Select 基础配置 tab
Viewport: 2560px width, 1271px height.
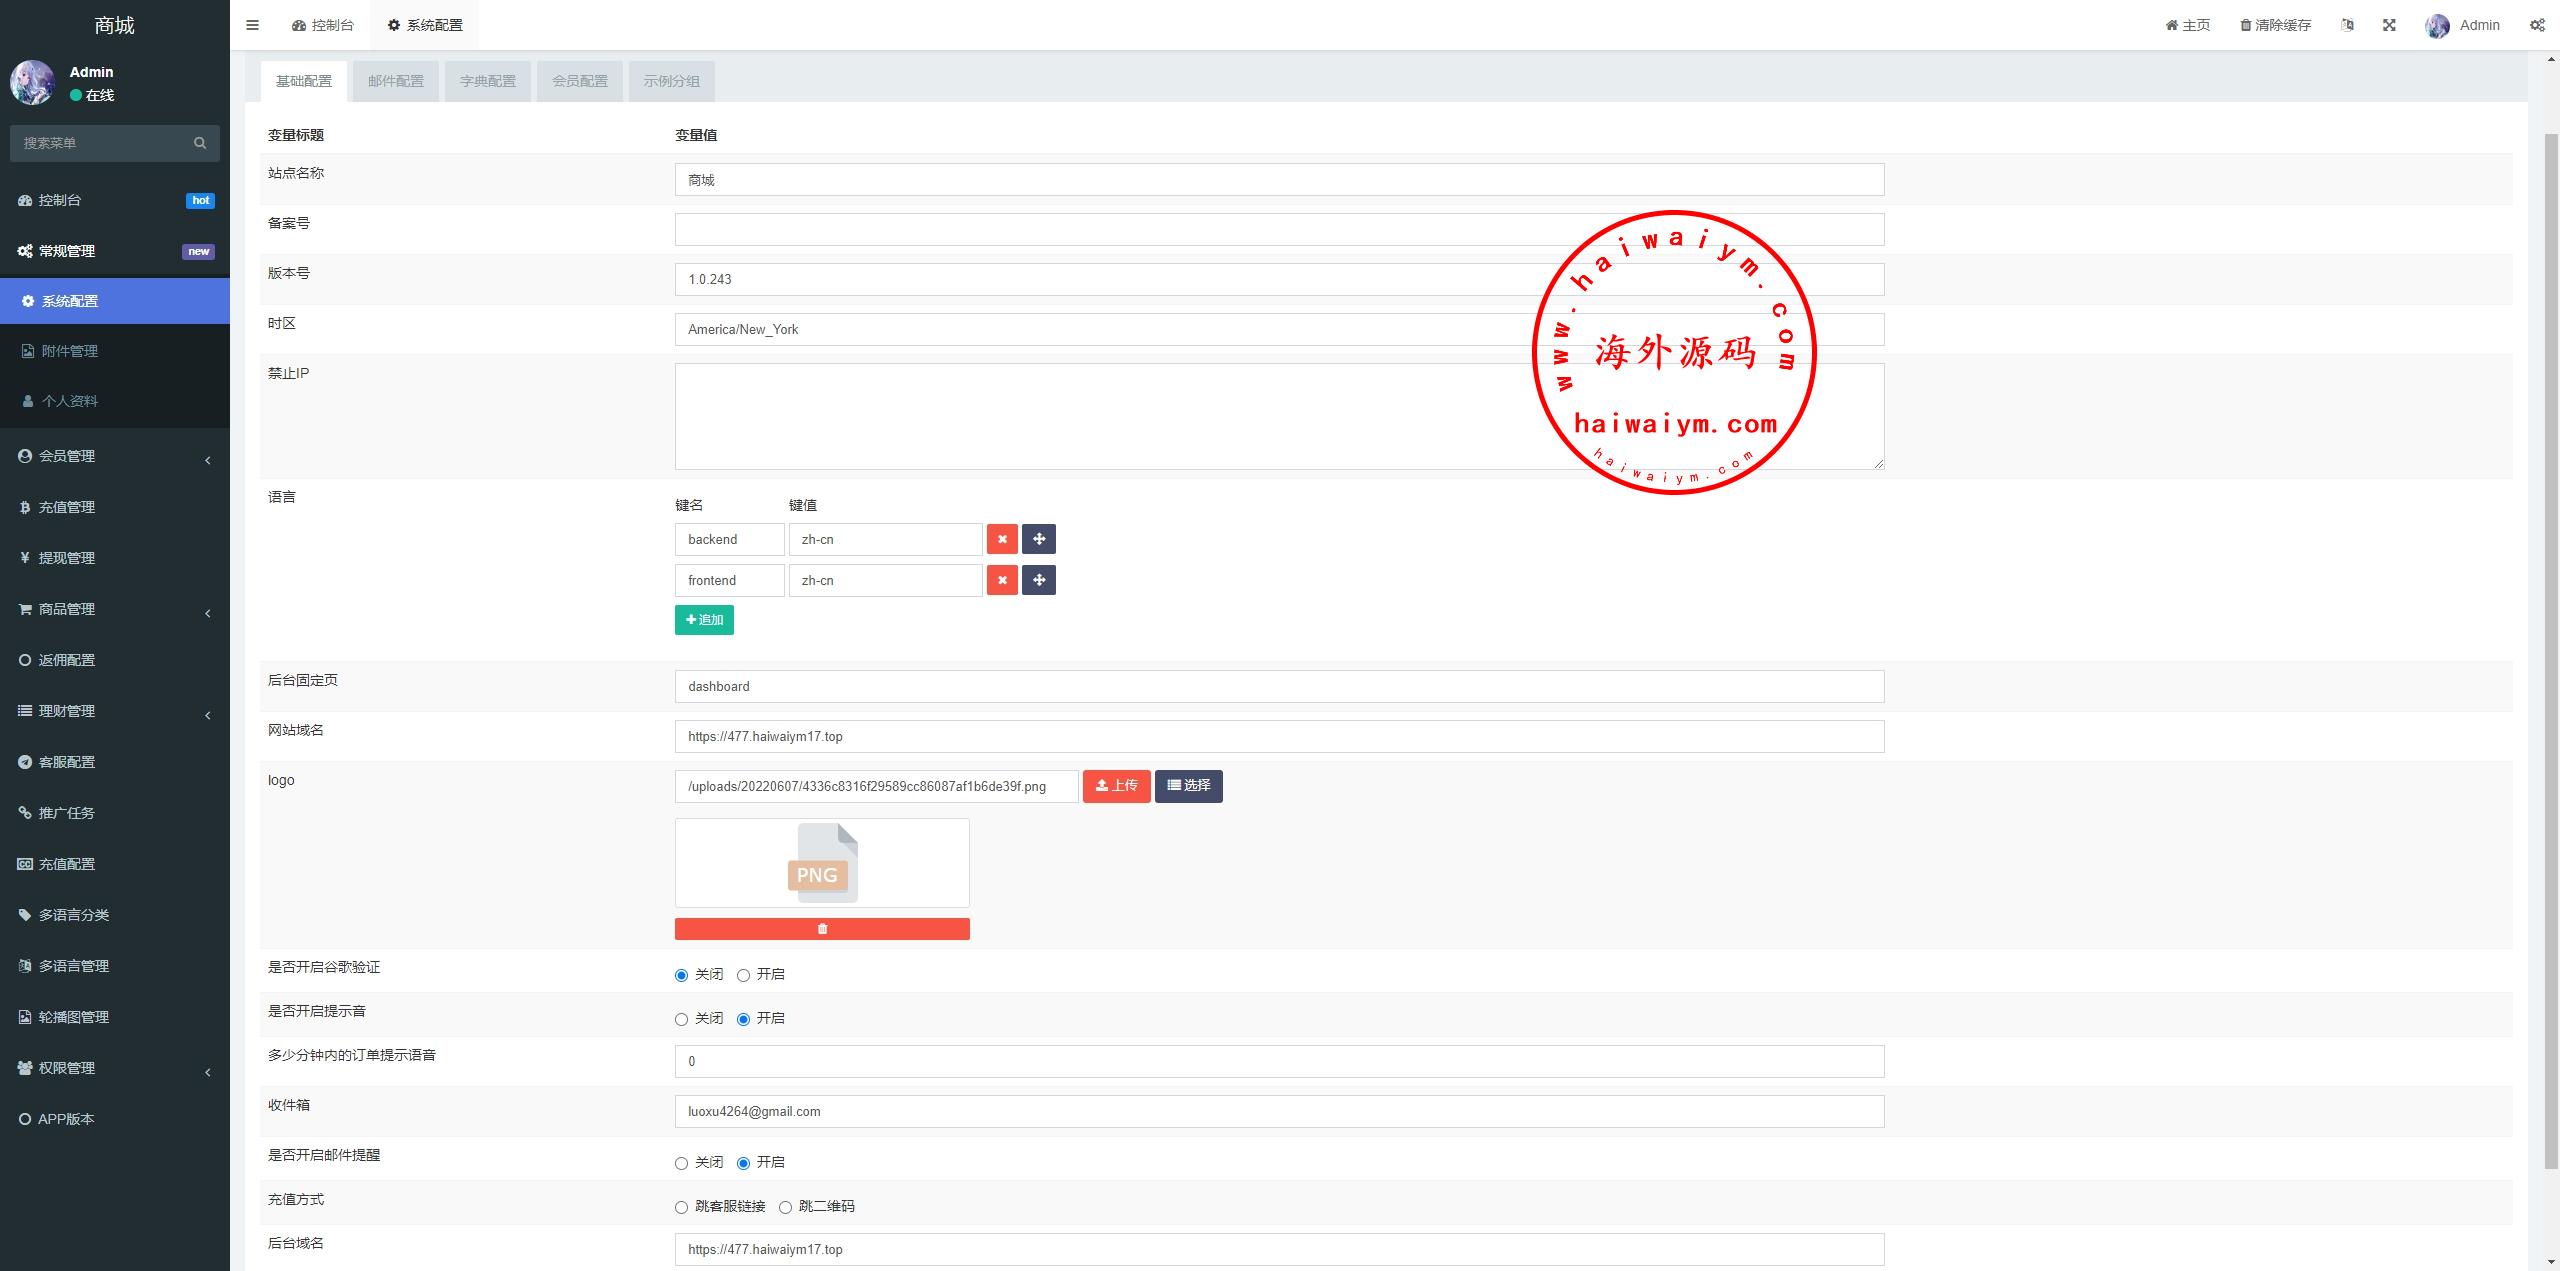304,81
